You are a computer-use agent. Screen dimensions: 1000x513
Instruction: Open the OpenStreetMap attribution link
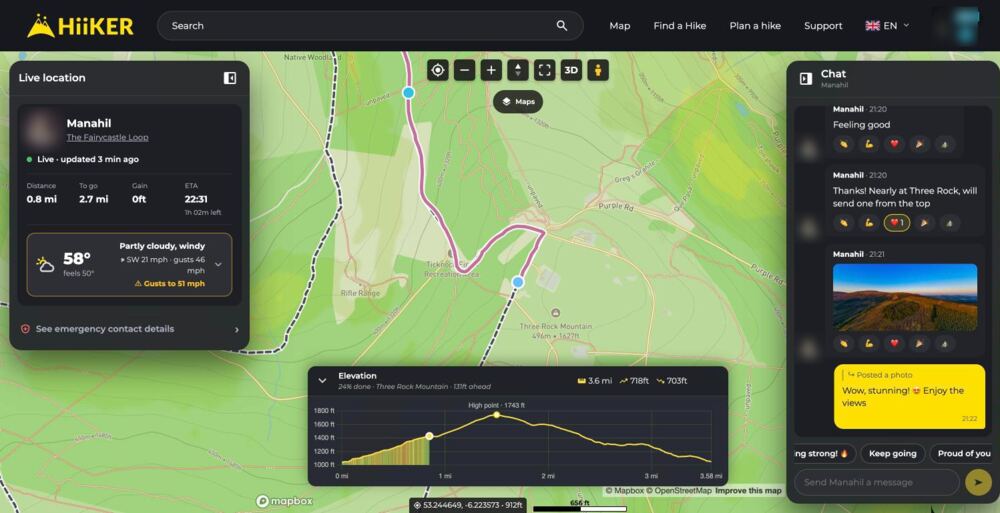680,491
